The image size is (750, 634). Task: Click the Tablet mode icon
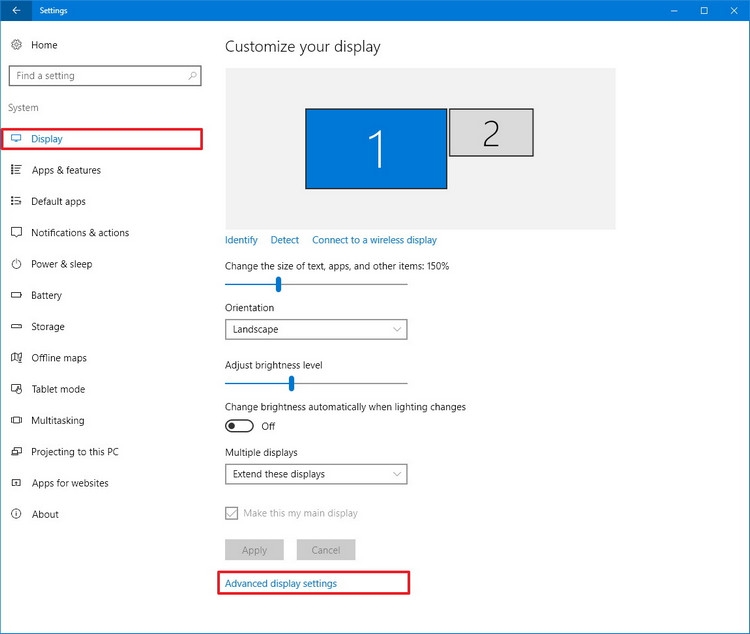click(x=16, y=389)
